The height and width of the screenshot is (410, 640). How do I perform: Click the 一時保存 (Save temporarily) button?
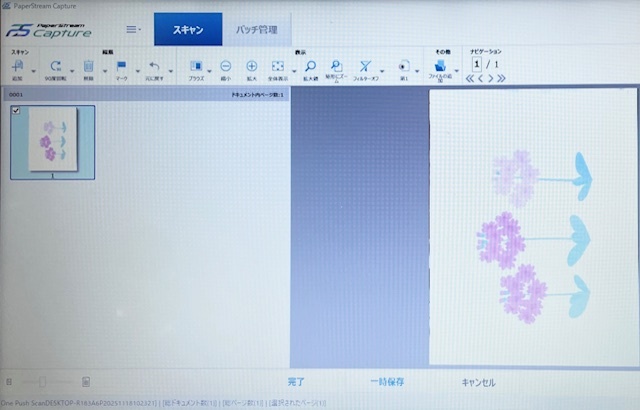coord(387,382)
